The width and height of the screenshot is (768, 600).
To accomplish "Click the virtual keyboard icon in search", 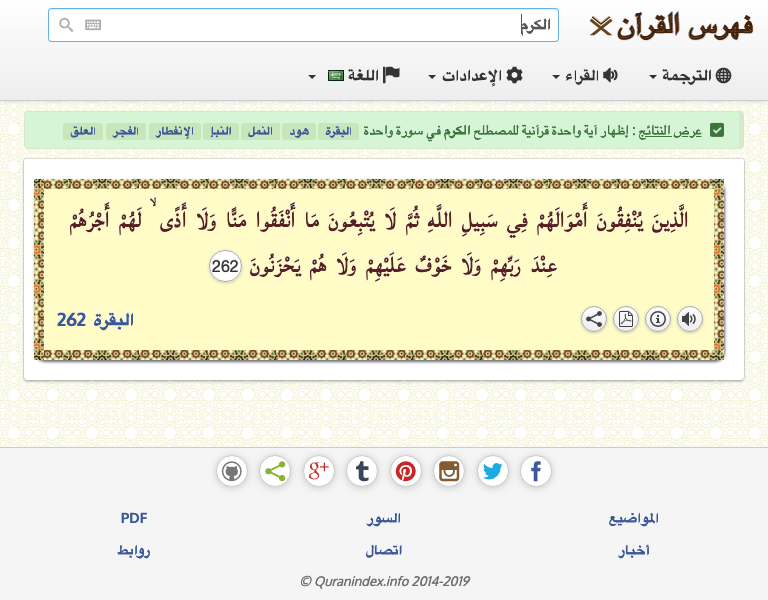I will pos(93,25).
